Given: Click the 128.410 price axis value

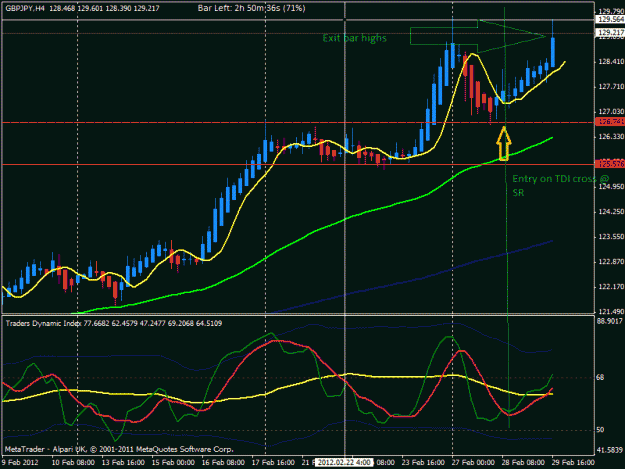Looking at the screenshot, I should coord(611,62).
